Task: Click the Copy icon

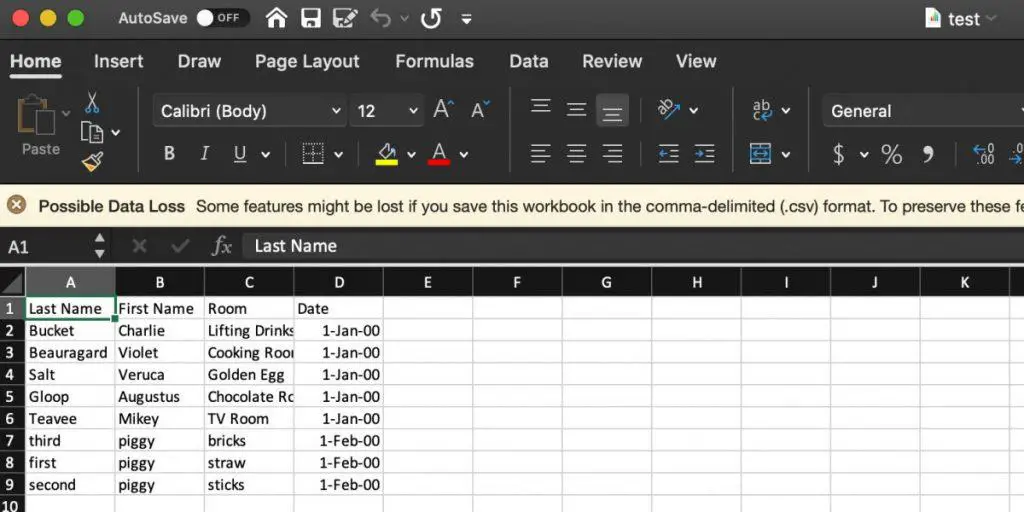Action: (92, 133)
